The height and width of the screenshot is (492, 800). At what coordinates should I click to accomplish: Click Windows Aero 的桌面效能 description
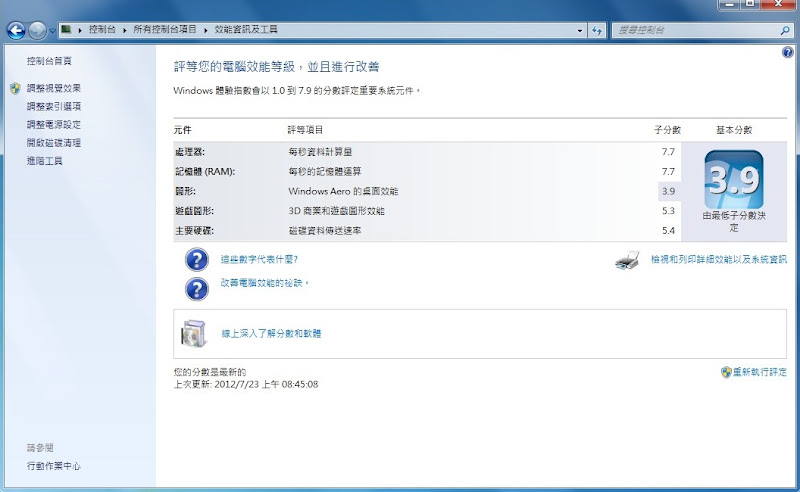(x=343, y=191)
